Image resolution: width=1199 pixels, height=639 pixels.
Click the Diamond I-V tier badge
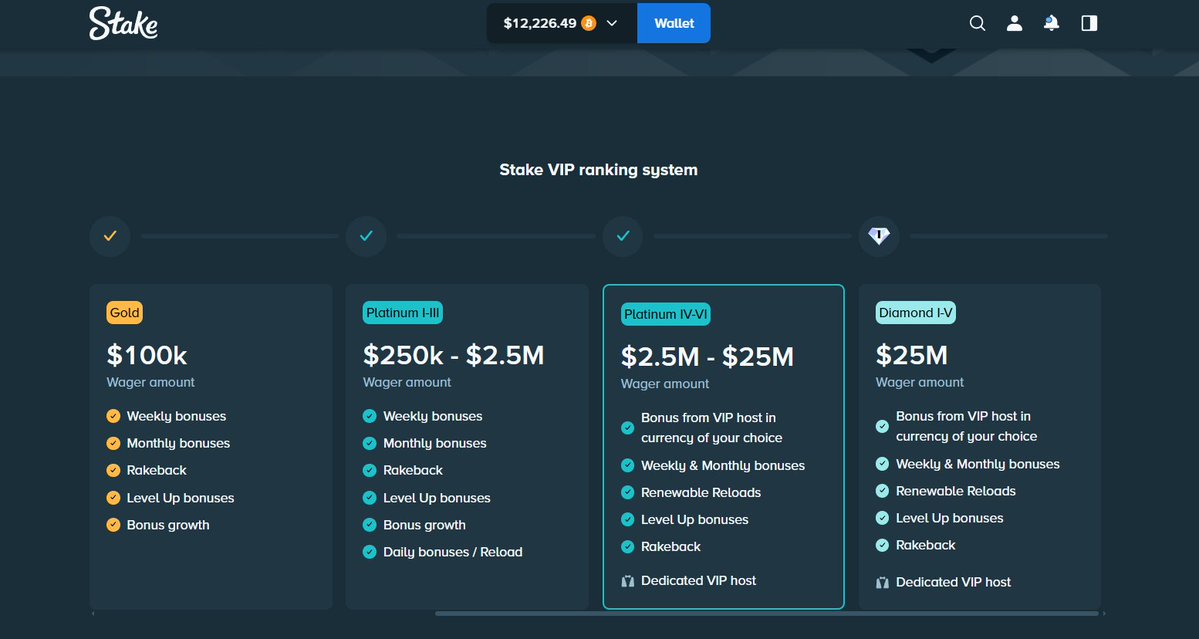tap(915, 313)
